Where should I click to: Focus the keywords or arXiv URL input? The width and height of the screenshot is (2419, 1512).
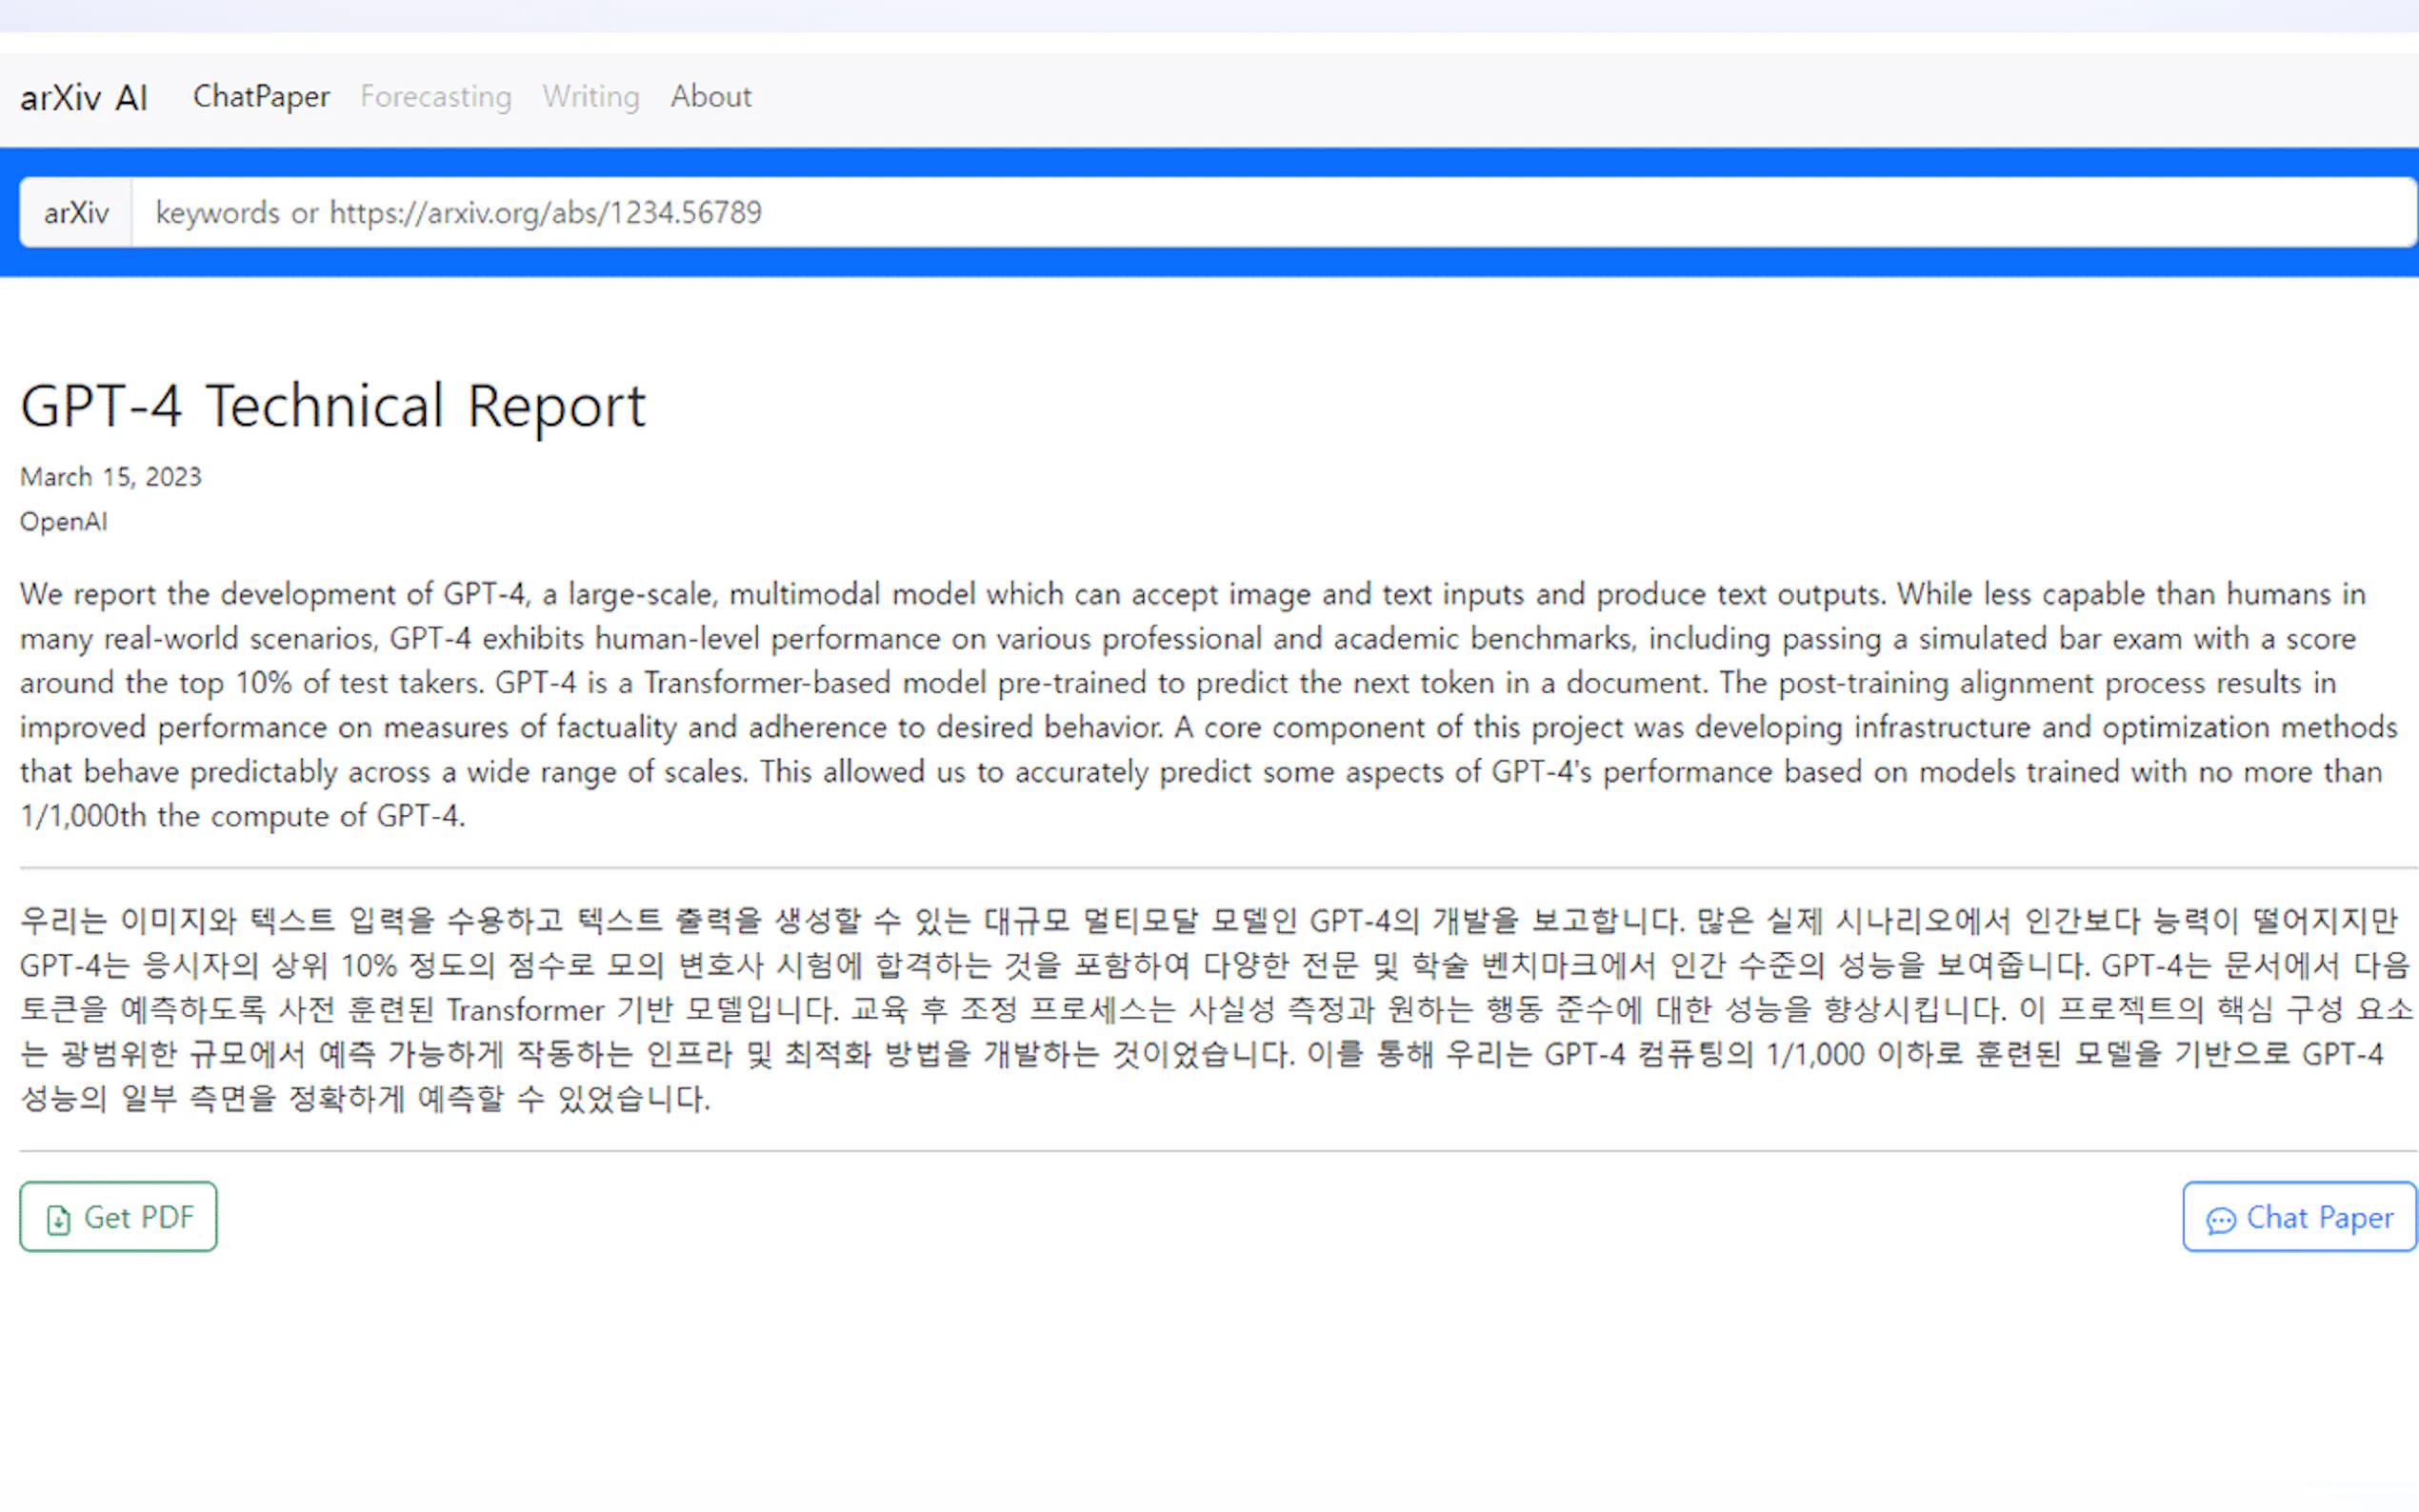pyautogui.click(x=1270, y=213)
